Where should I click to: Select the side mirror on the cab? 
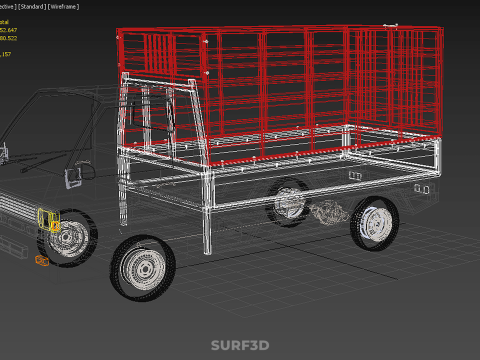point(73,178)
